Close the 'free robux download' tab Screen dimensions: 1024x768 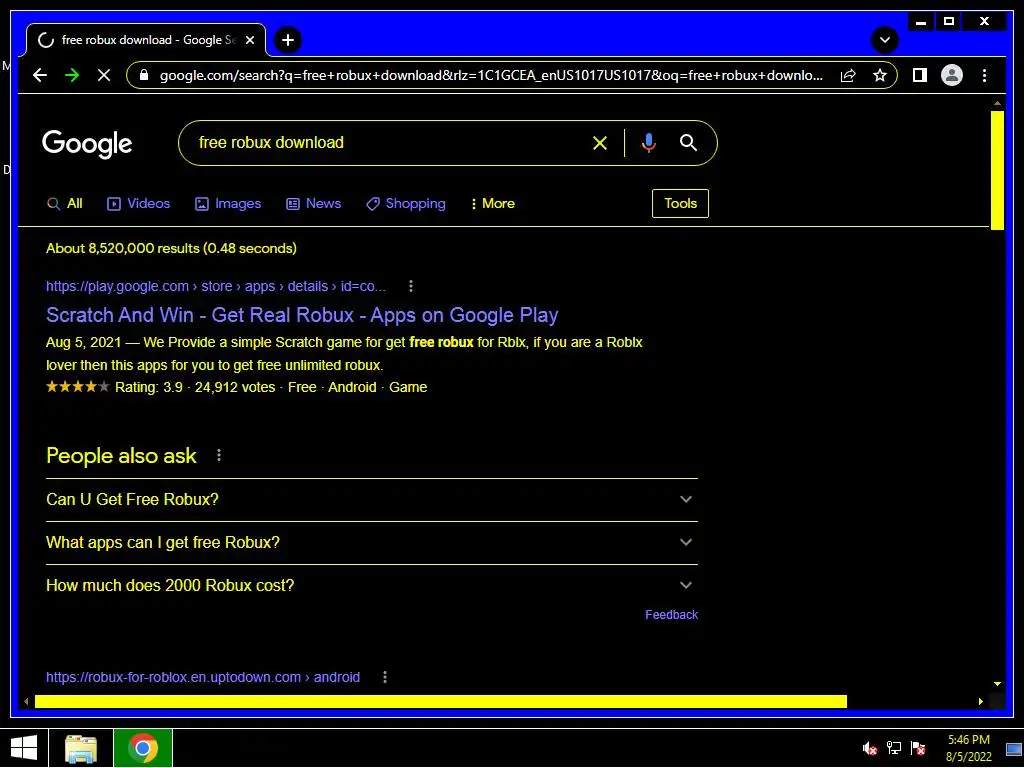(x=249, y=40)
